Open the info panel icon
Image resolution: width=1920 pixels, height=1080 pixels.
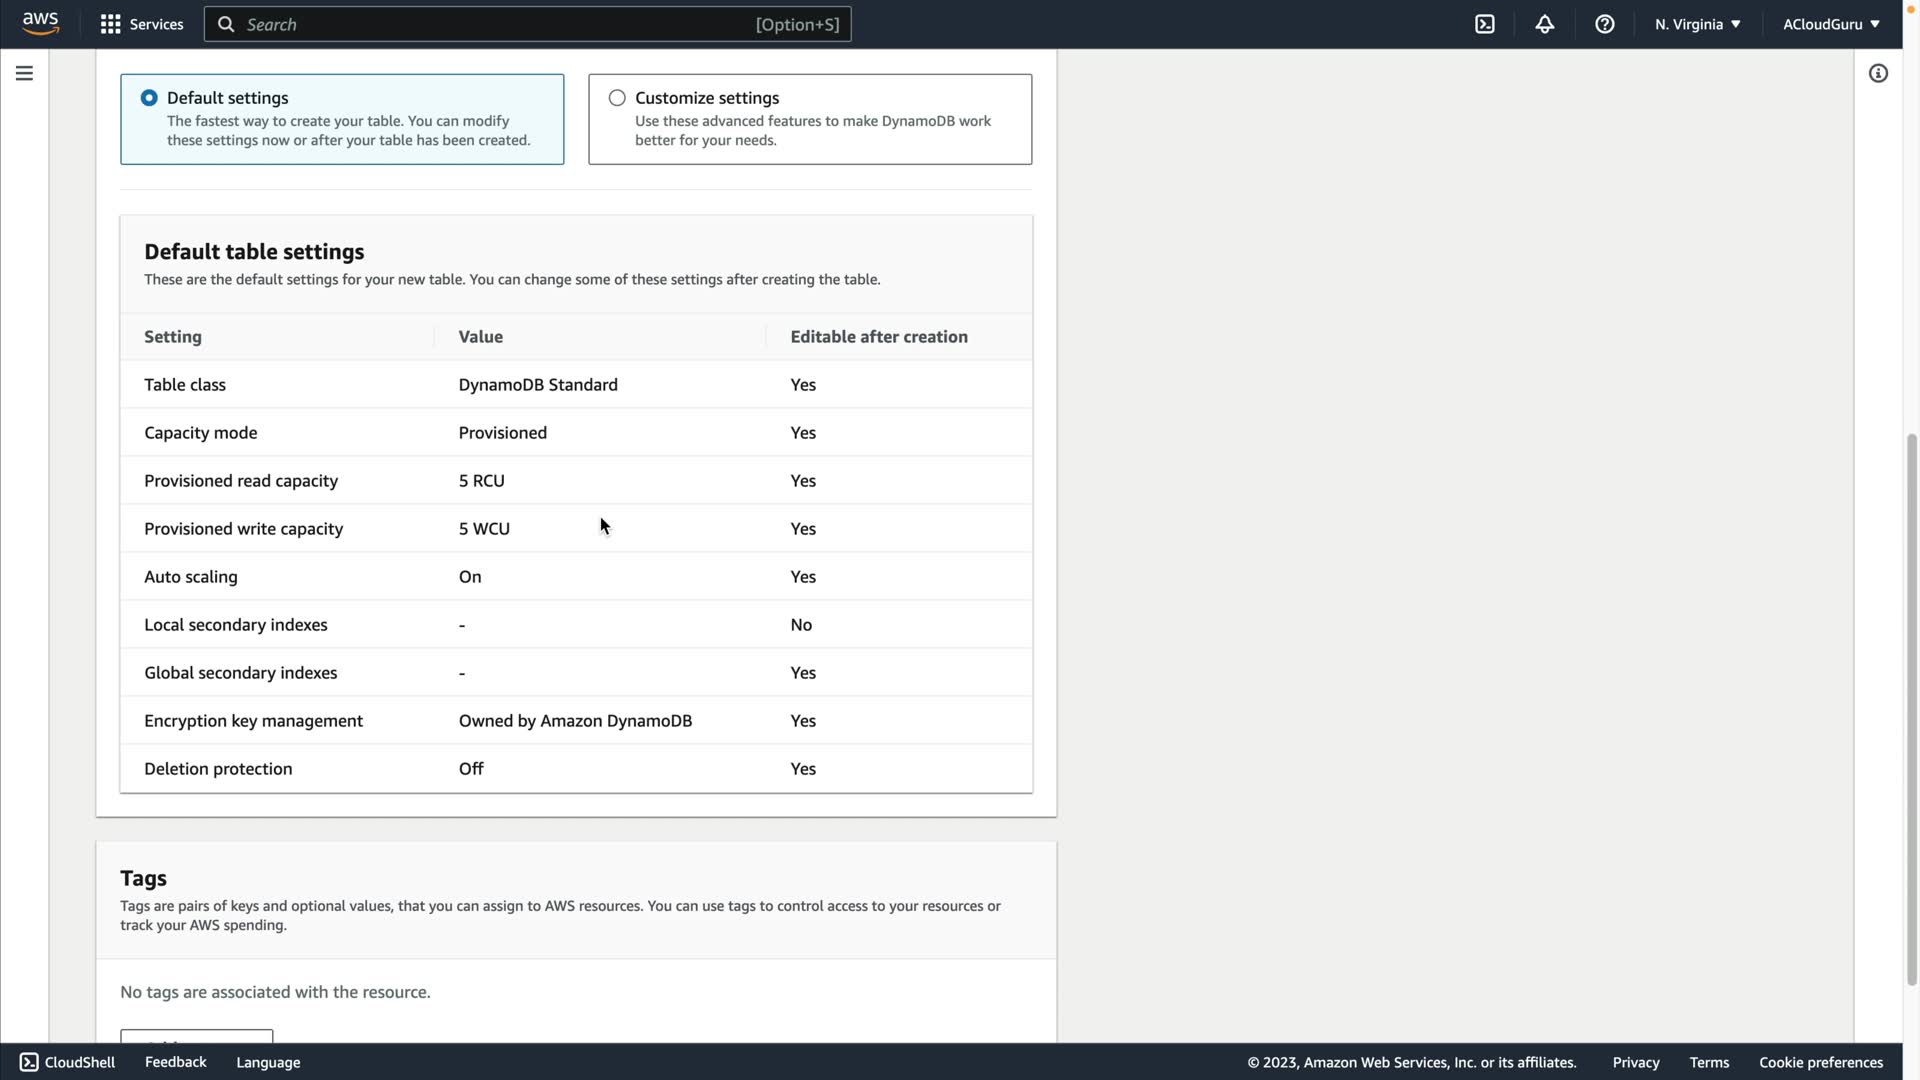pyautogui.click(x=1878, y=73)
